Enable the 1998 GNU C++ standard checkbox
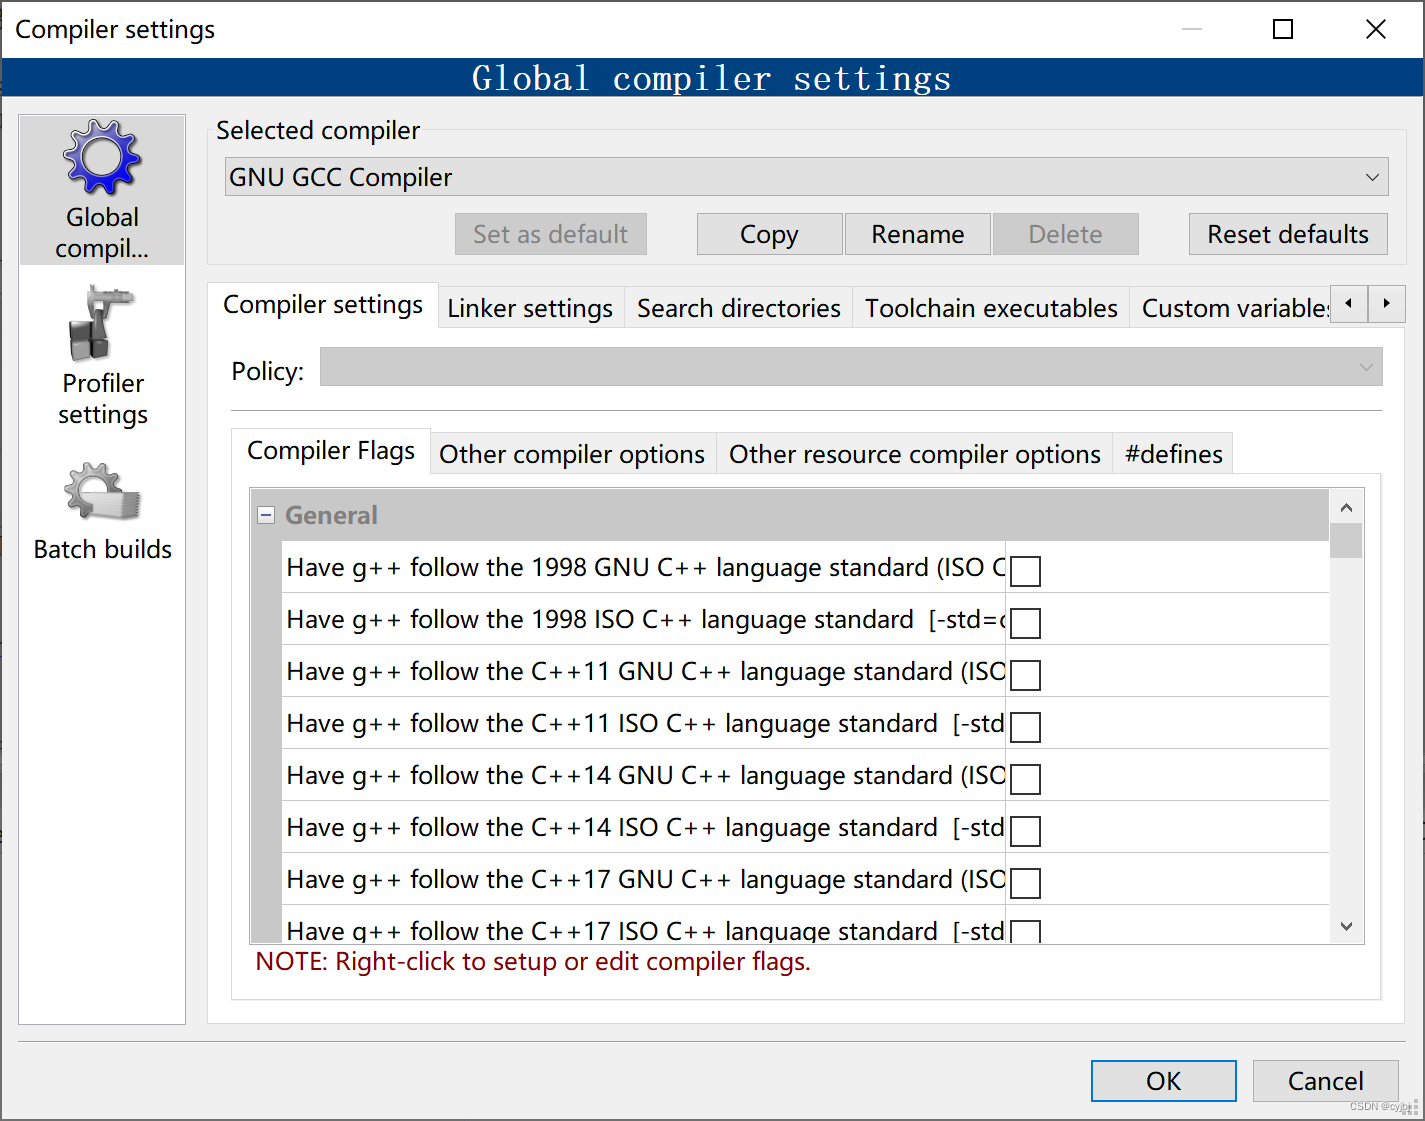 point(1025,571)
